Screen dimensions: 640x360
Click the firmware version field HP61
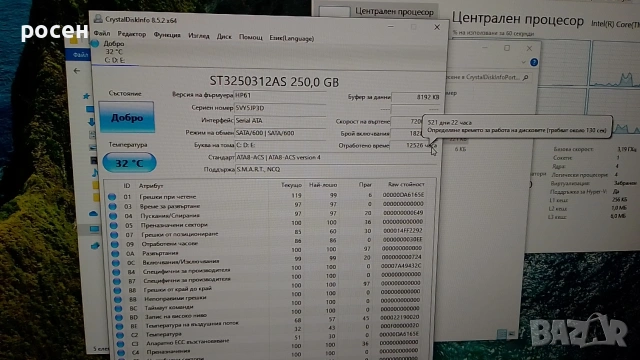280,96
